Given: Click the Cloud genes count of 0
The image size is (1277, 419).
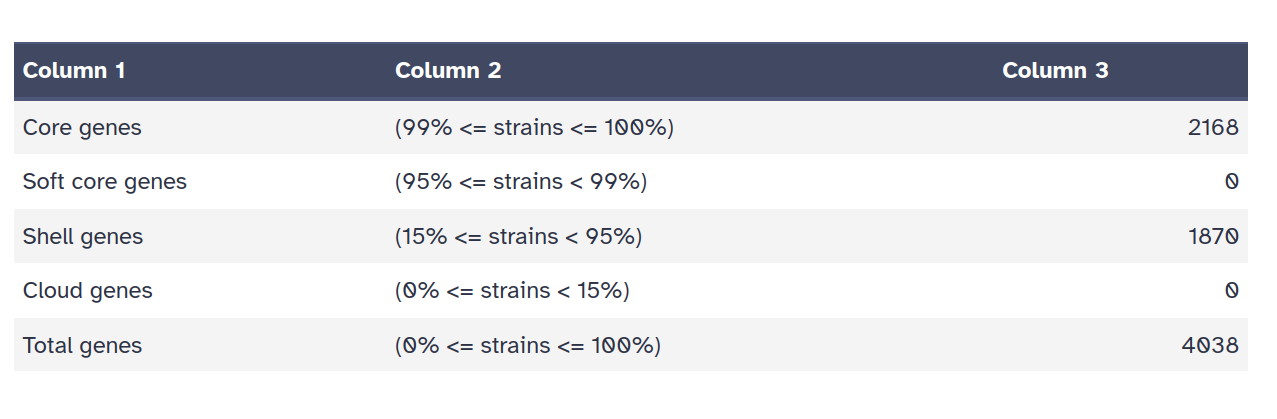Looking at the screenshot, I should (x=1231, y=291).
